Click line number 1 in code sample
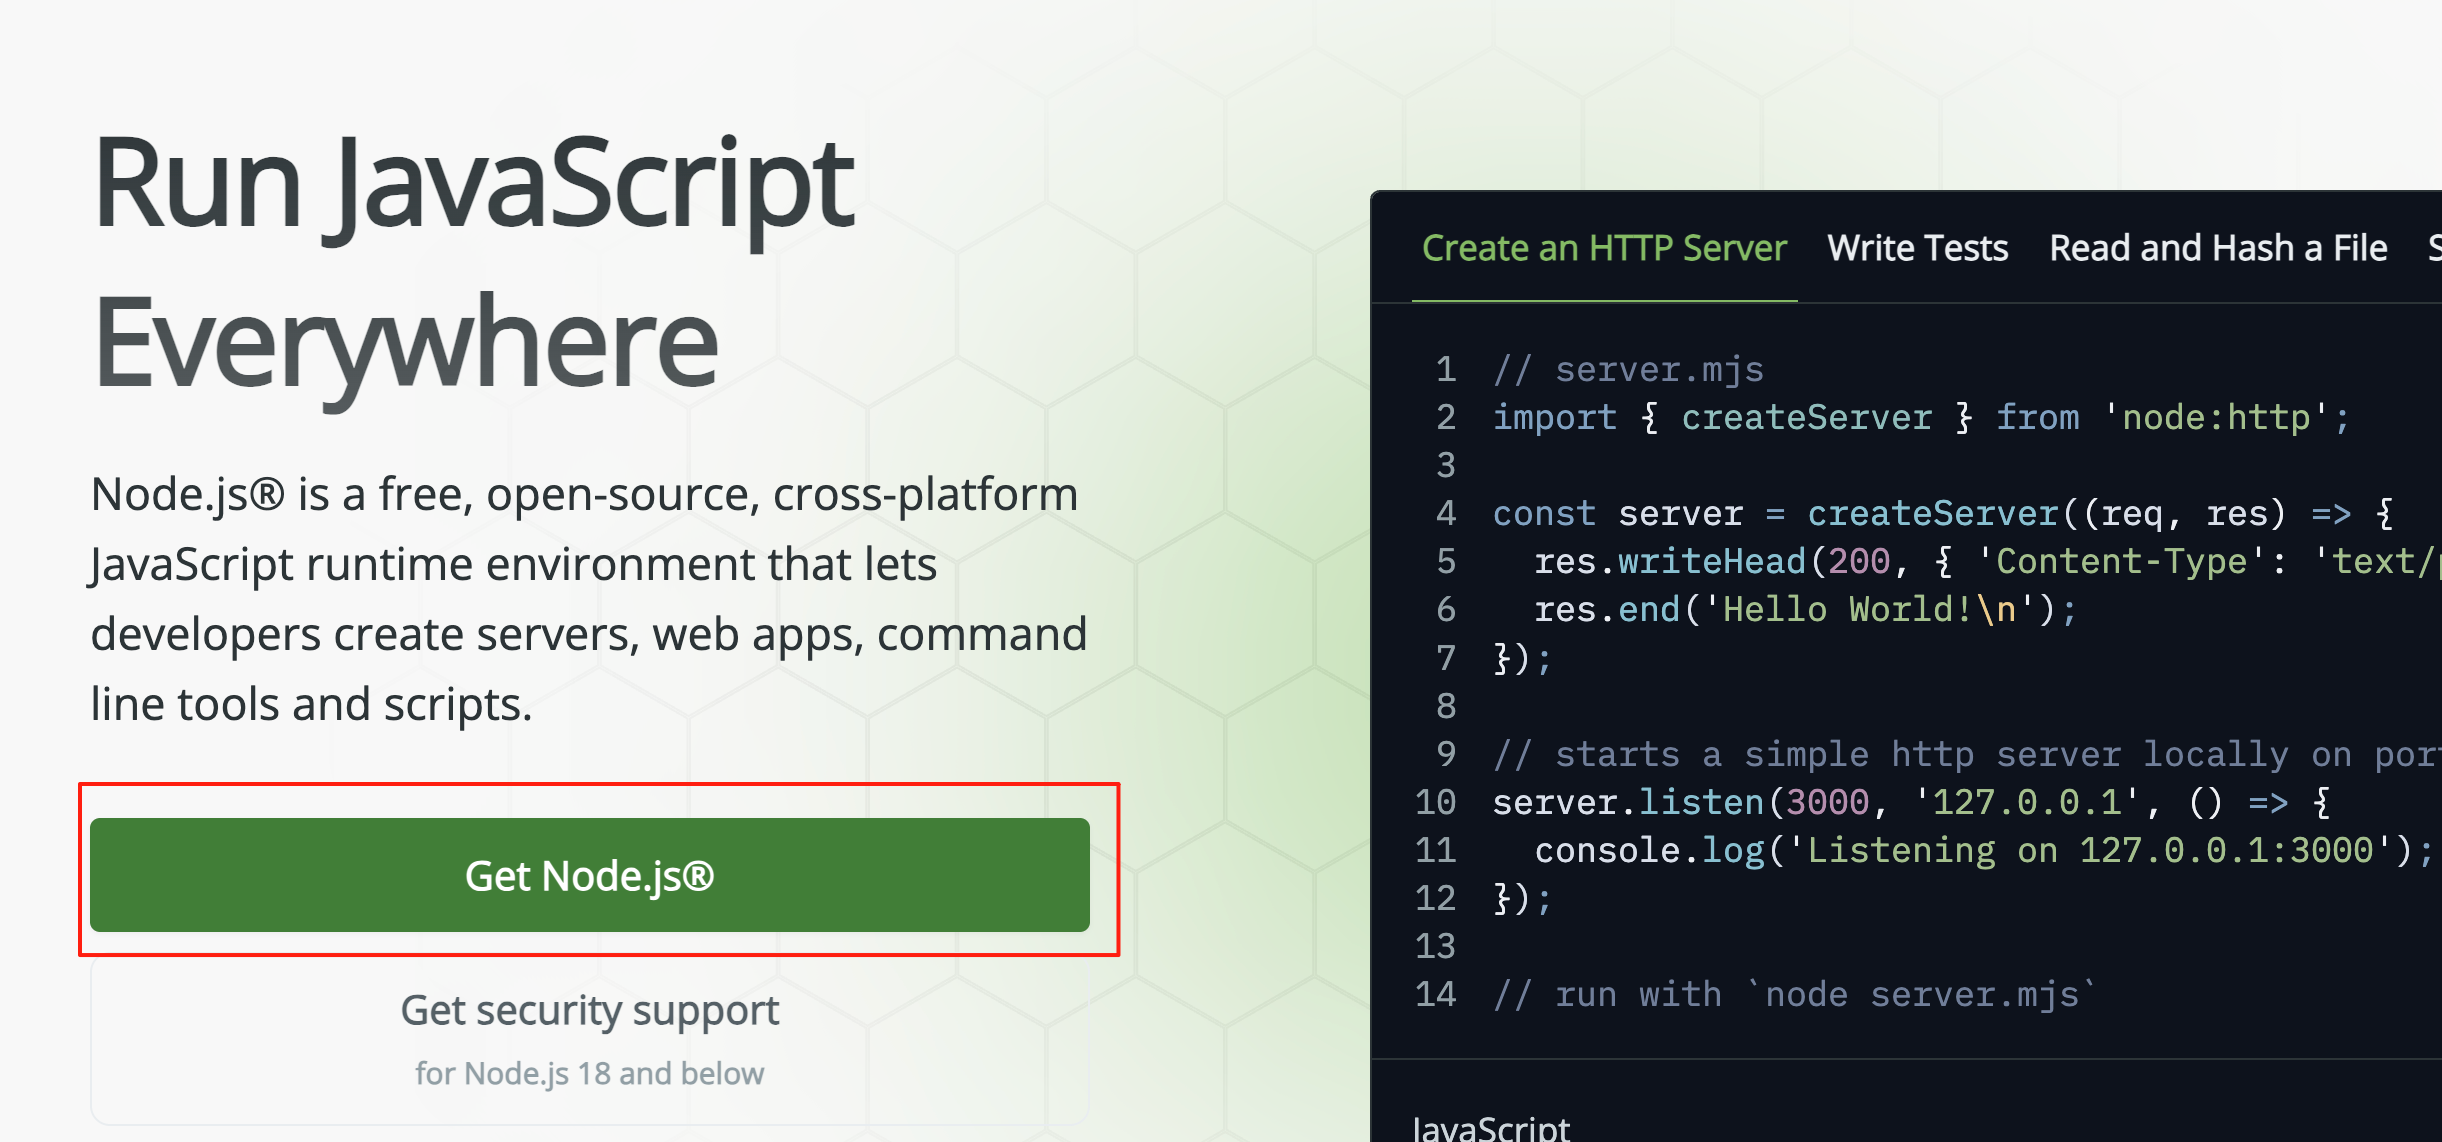 [1445, 370]
